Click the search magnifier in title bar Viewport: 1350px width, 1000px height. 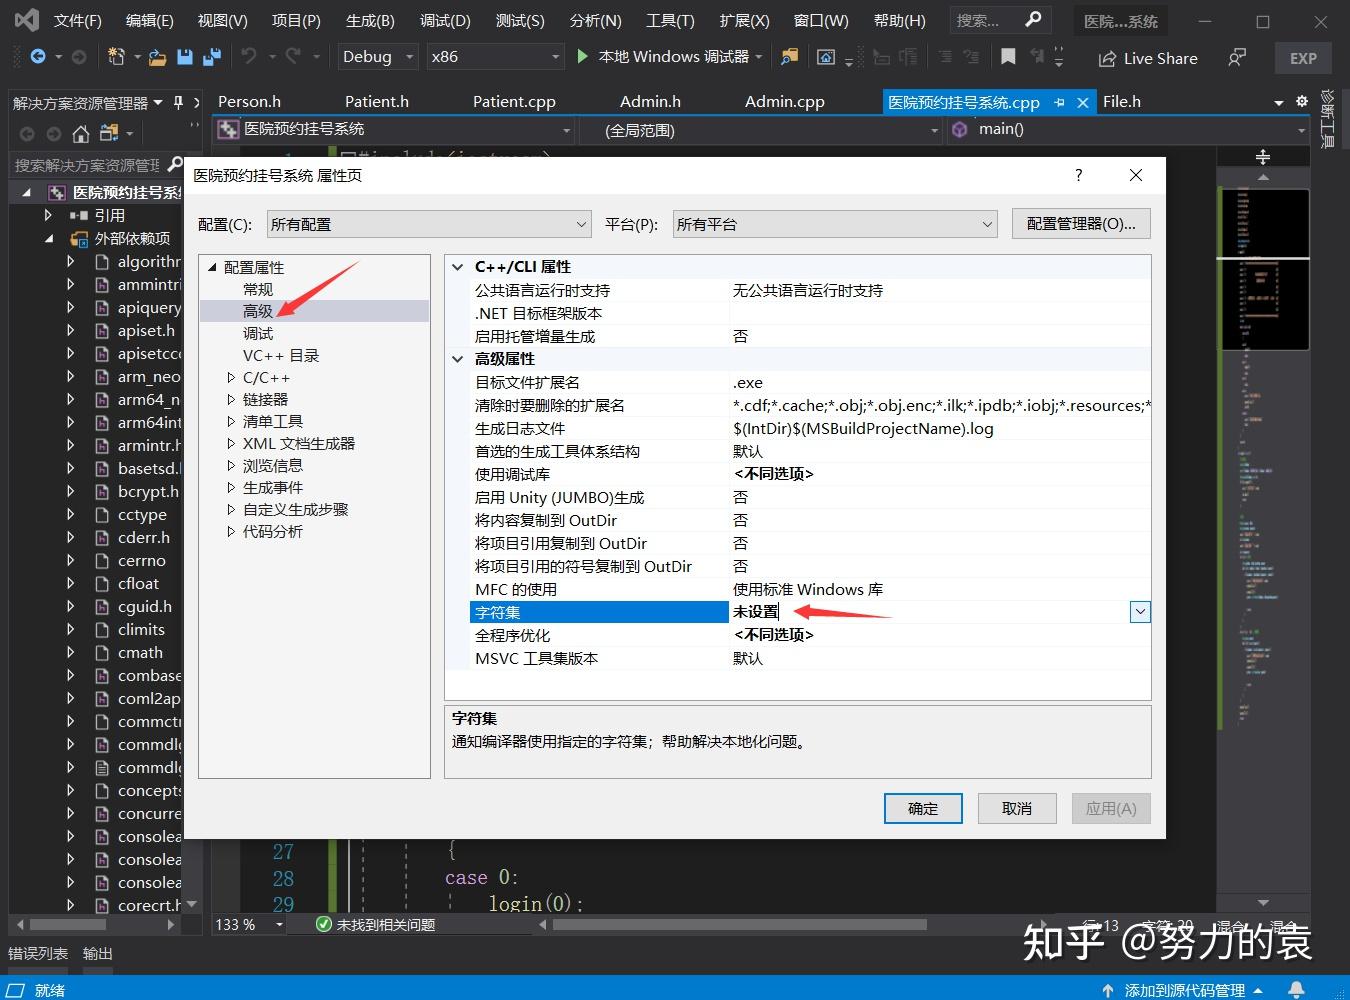(1033, 19)
